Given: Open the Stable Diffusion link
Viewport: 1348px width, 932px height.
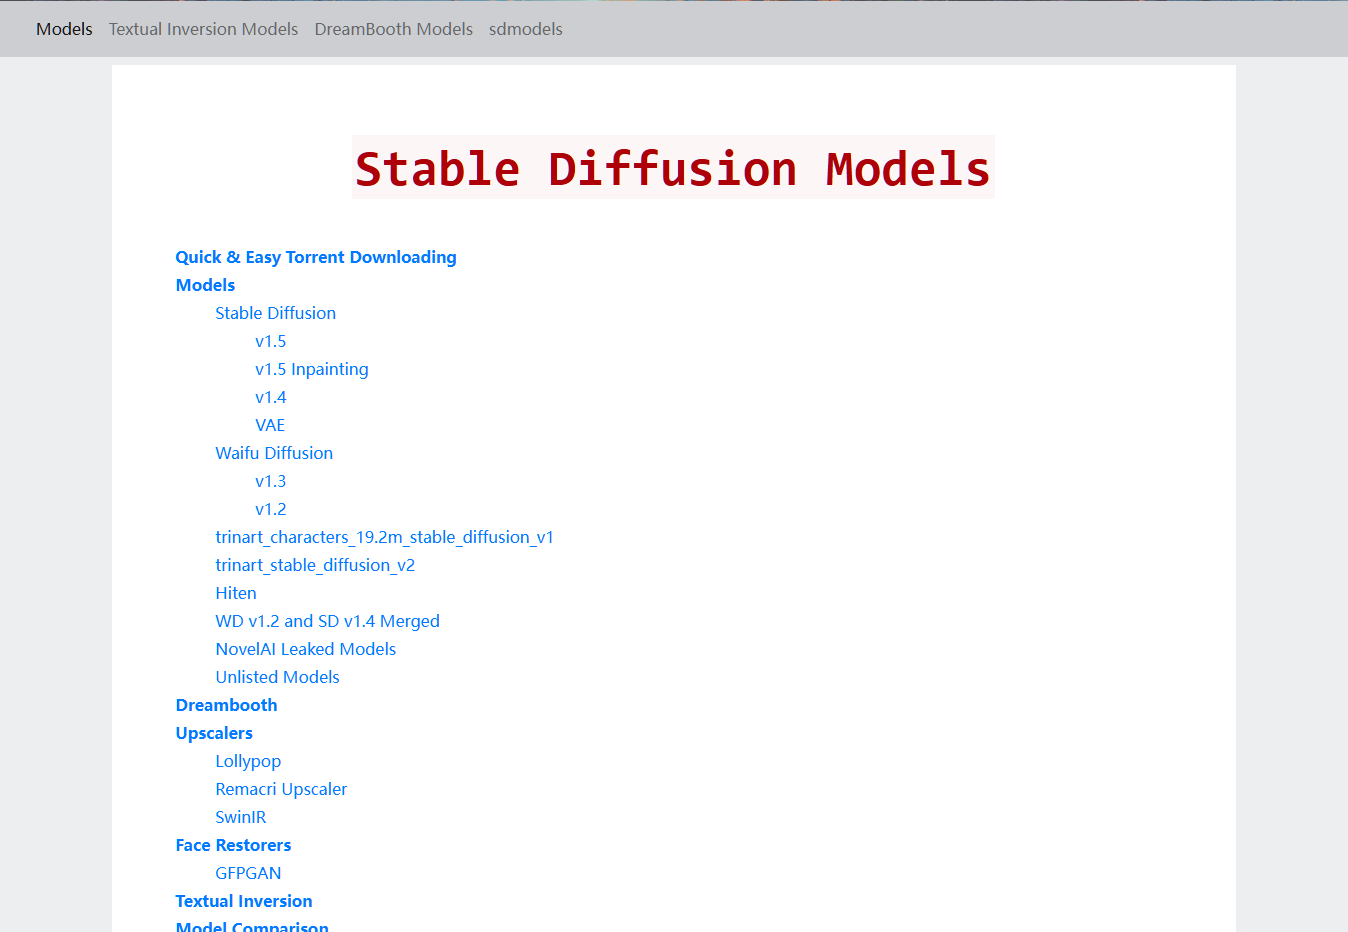Looking at the screenshot, I should click(275, 313).
